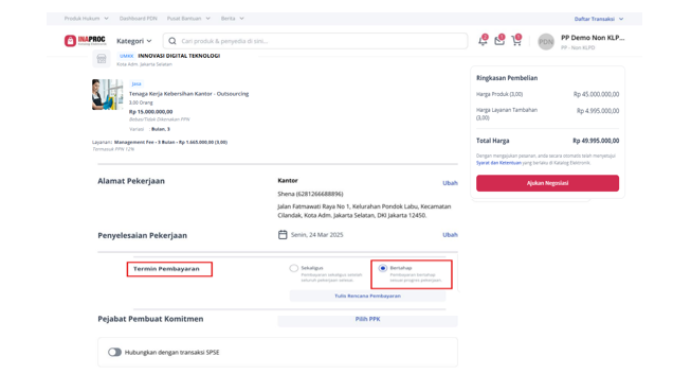
Task: Open the notifications bell icon
Action: pos(482,41)
